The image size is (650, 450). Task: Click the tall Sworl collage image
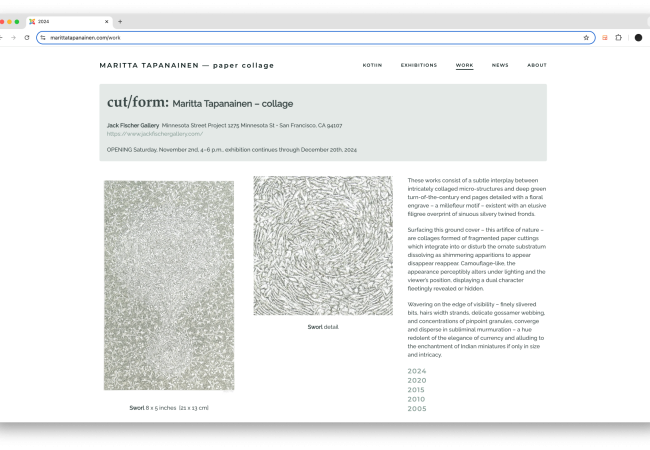pos(169,285)
